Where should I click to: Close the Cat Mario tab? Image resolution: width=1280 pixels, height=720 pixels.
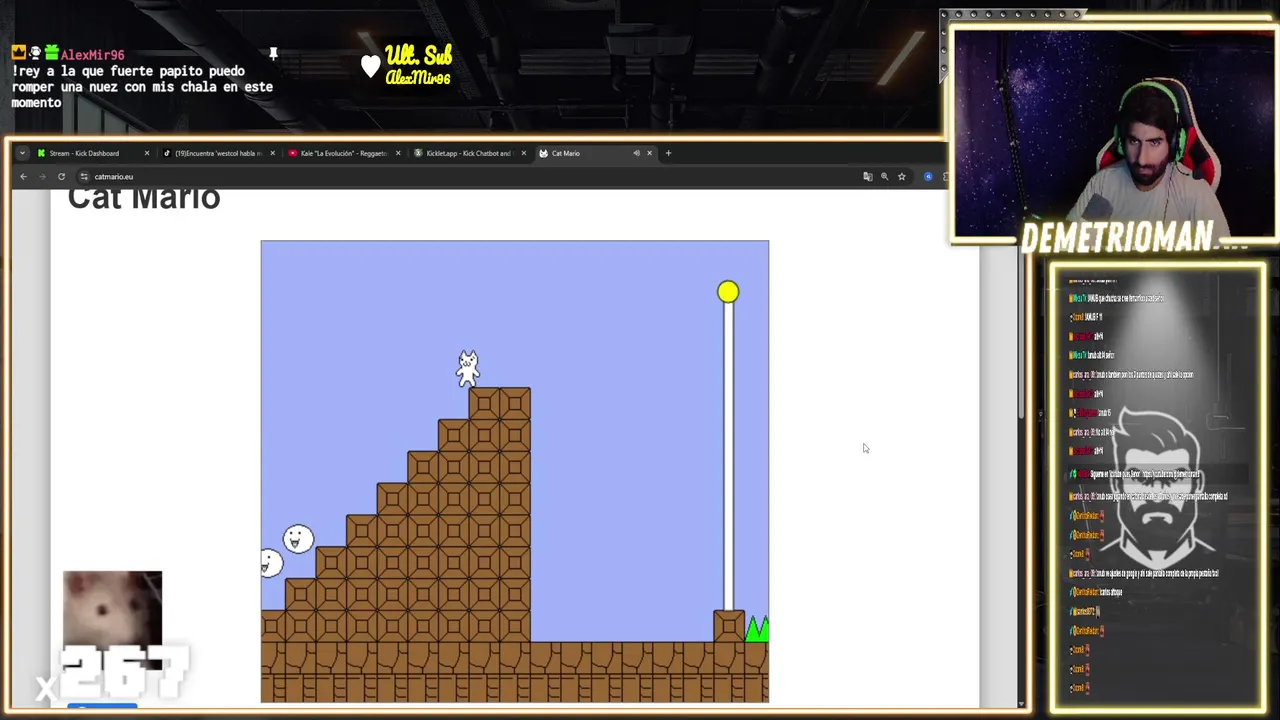point(649,153)
